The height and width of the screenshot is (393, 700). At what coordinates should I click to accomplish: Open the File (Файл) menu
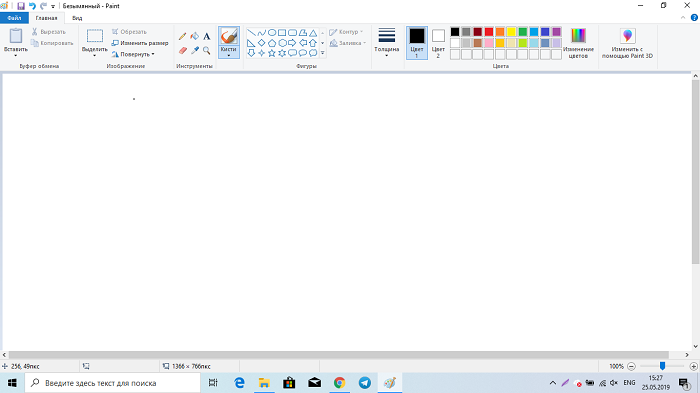click(x=14, y=18)
